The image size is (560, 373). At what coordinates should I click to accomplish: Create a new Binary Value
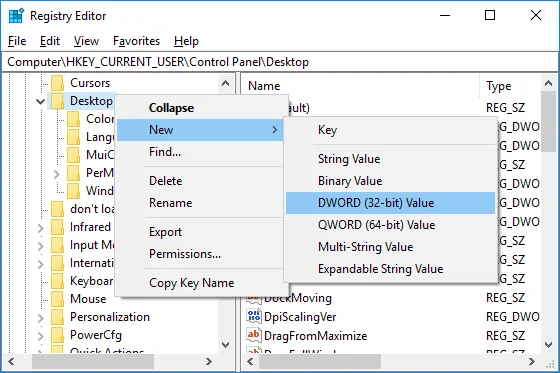(390, 181)
